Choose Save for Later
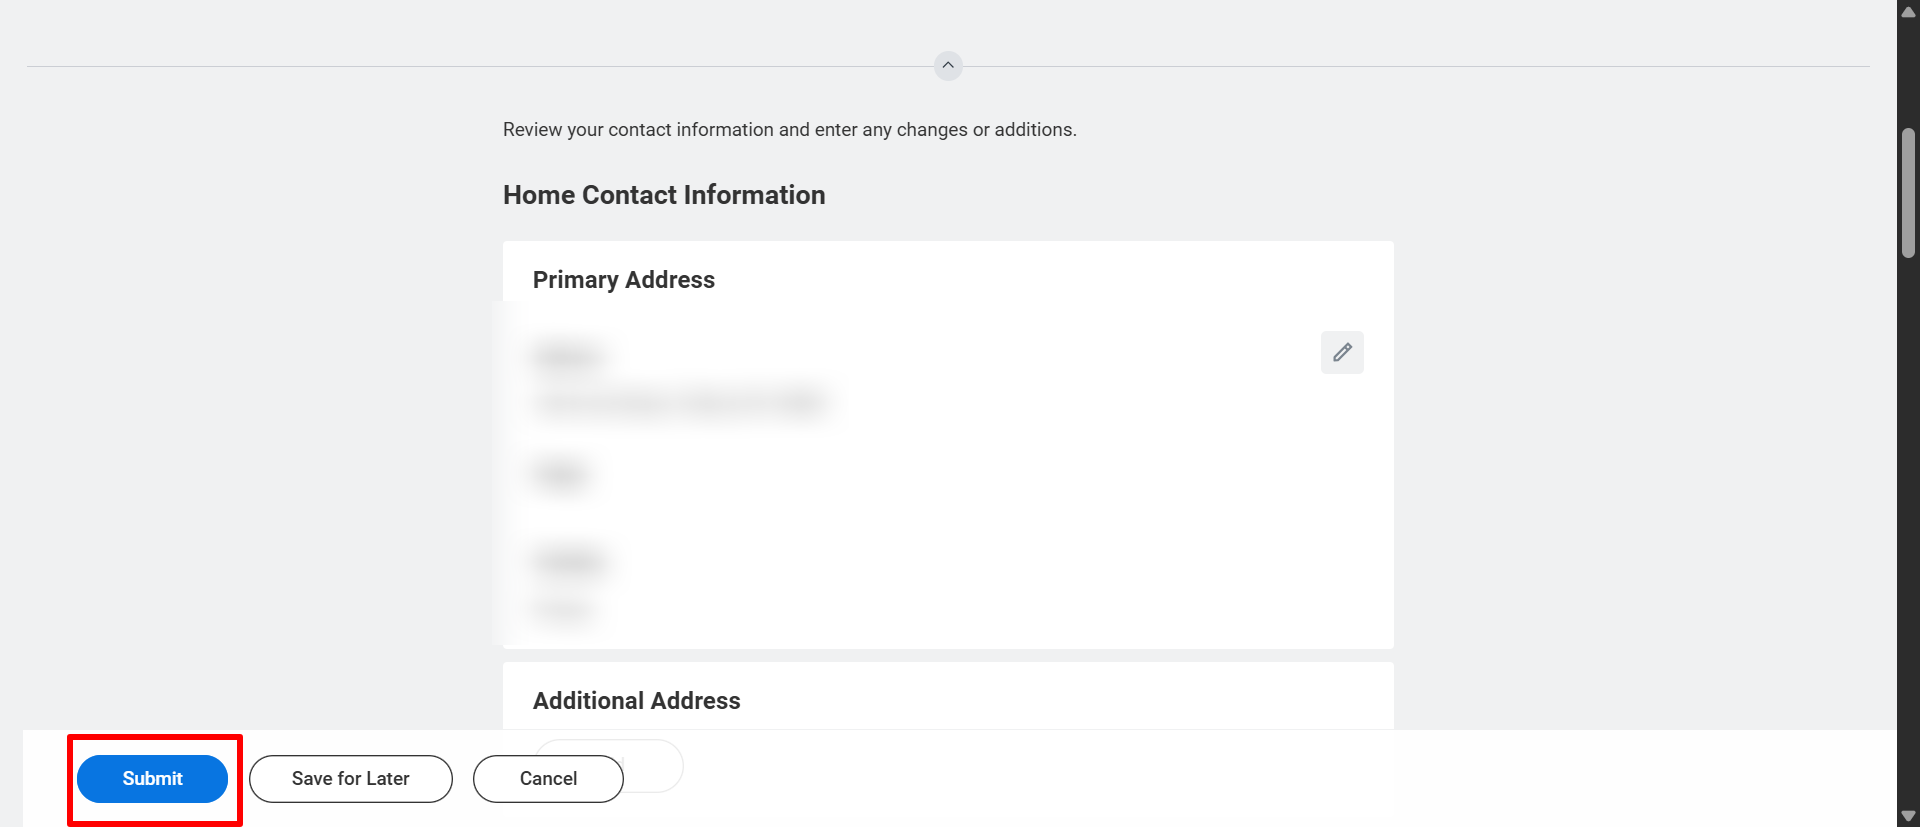1920x827 pixels. pyautogui.click(x=350, y=779)
